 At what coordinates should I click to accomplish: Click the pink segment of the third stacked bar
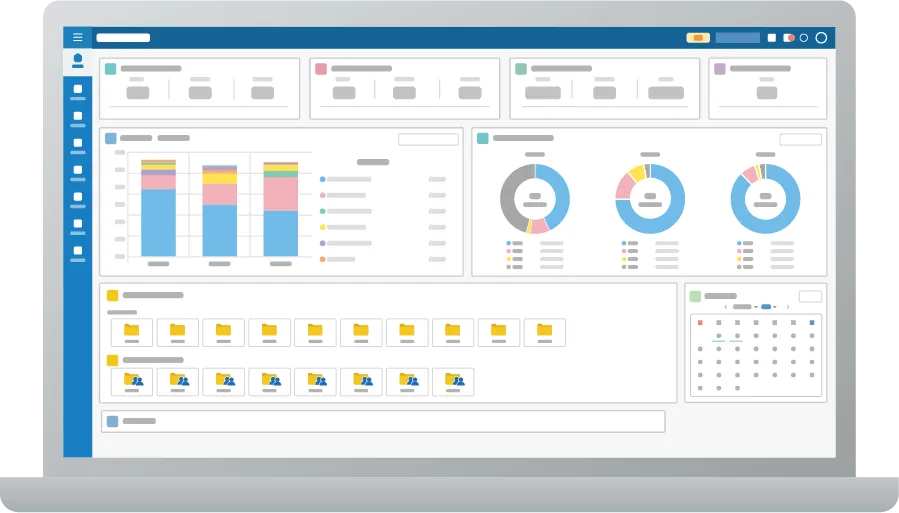pos(280,194)
